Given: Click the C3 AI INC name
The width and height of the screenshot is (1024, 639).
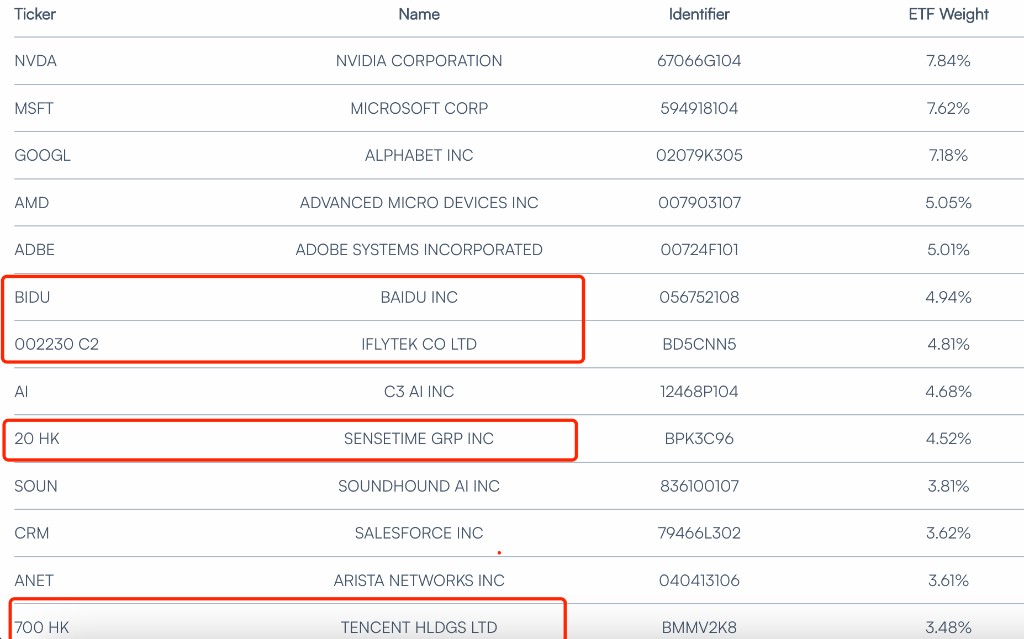Looking at the screenshot, I should pos(419,392).
